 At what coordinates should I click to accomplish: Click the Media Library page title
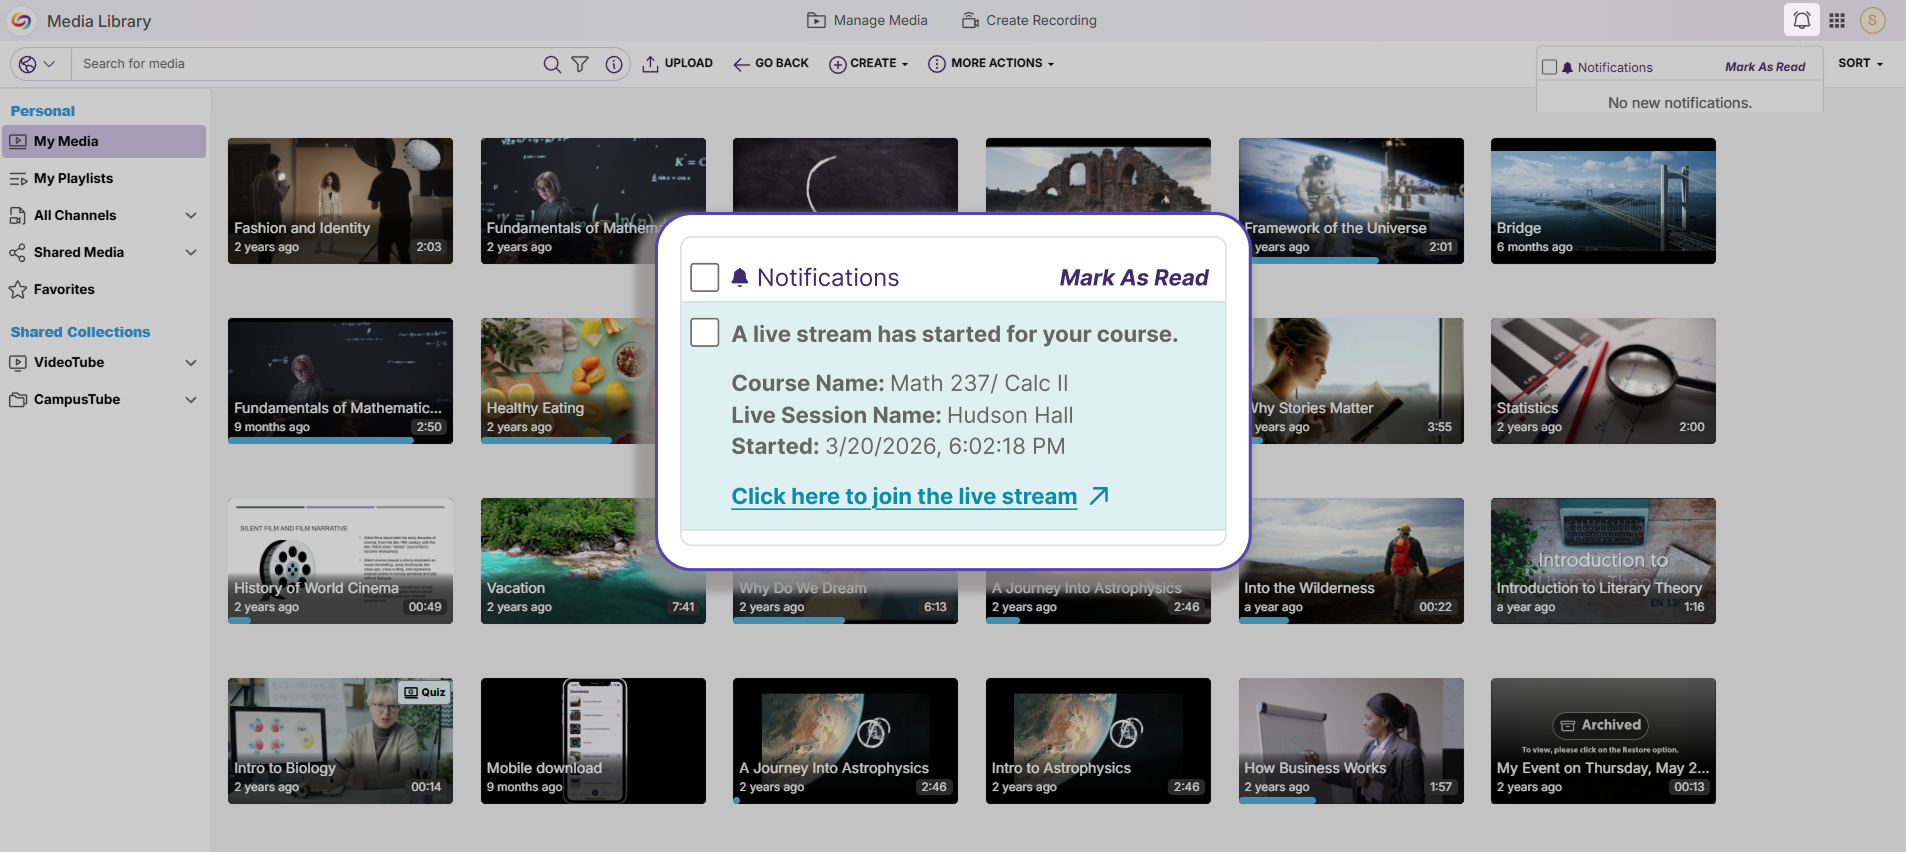pyautogui.click(x=99, y=21)
